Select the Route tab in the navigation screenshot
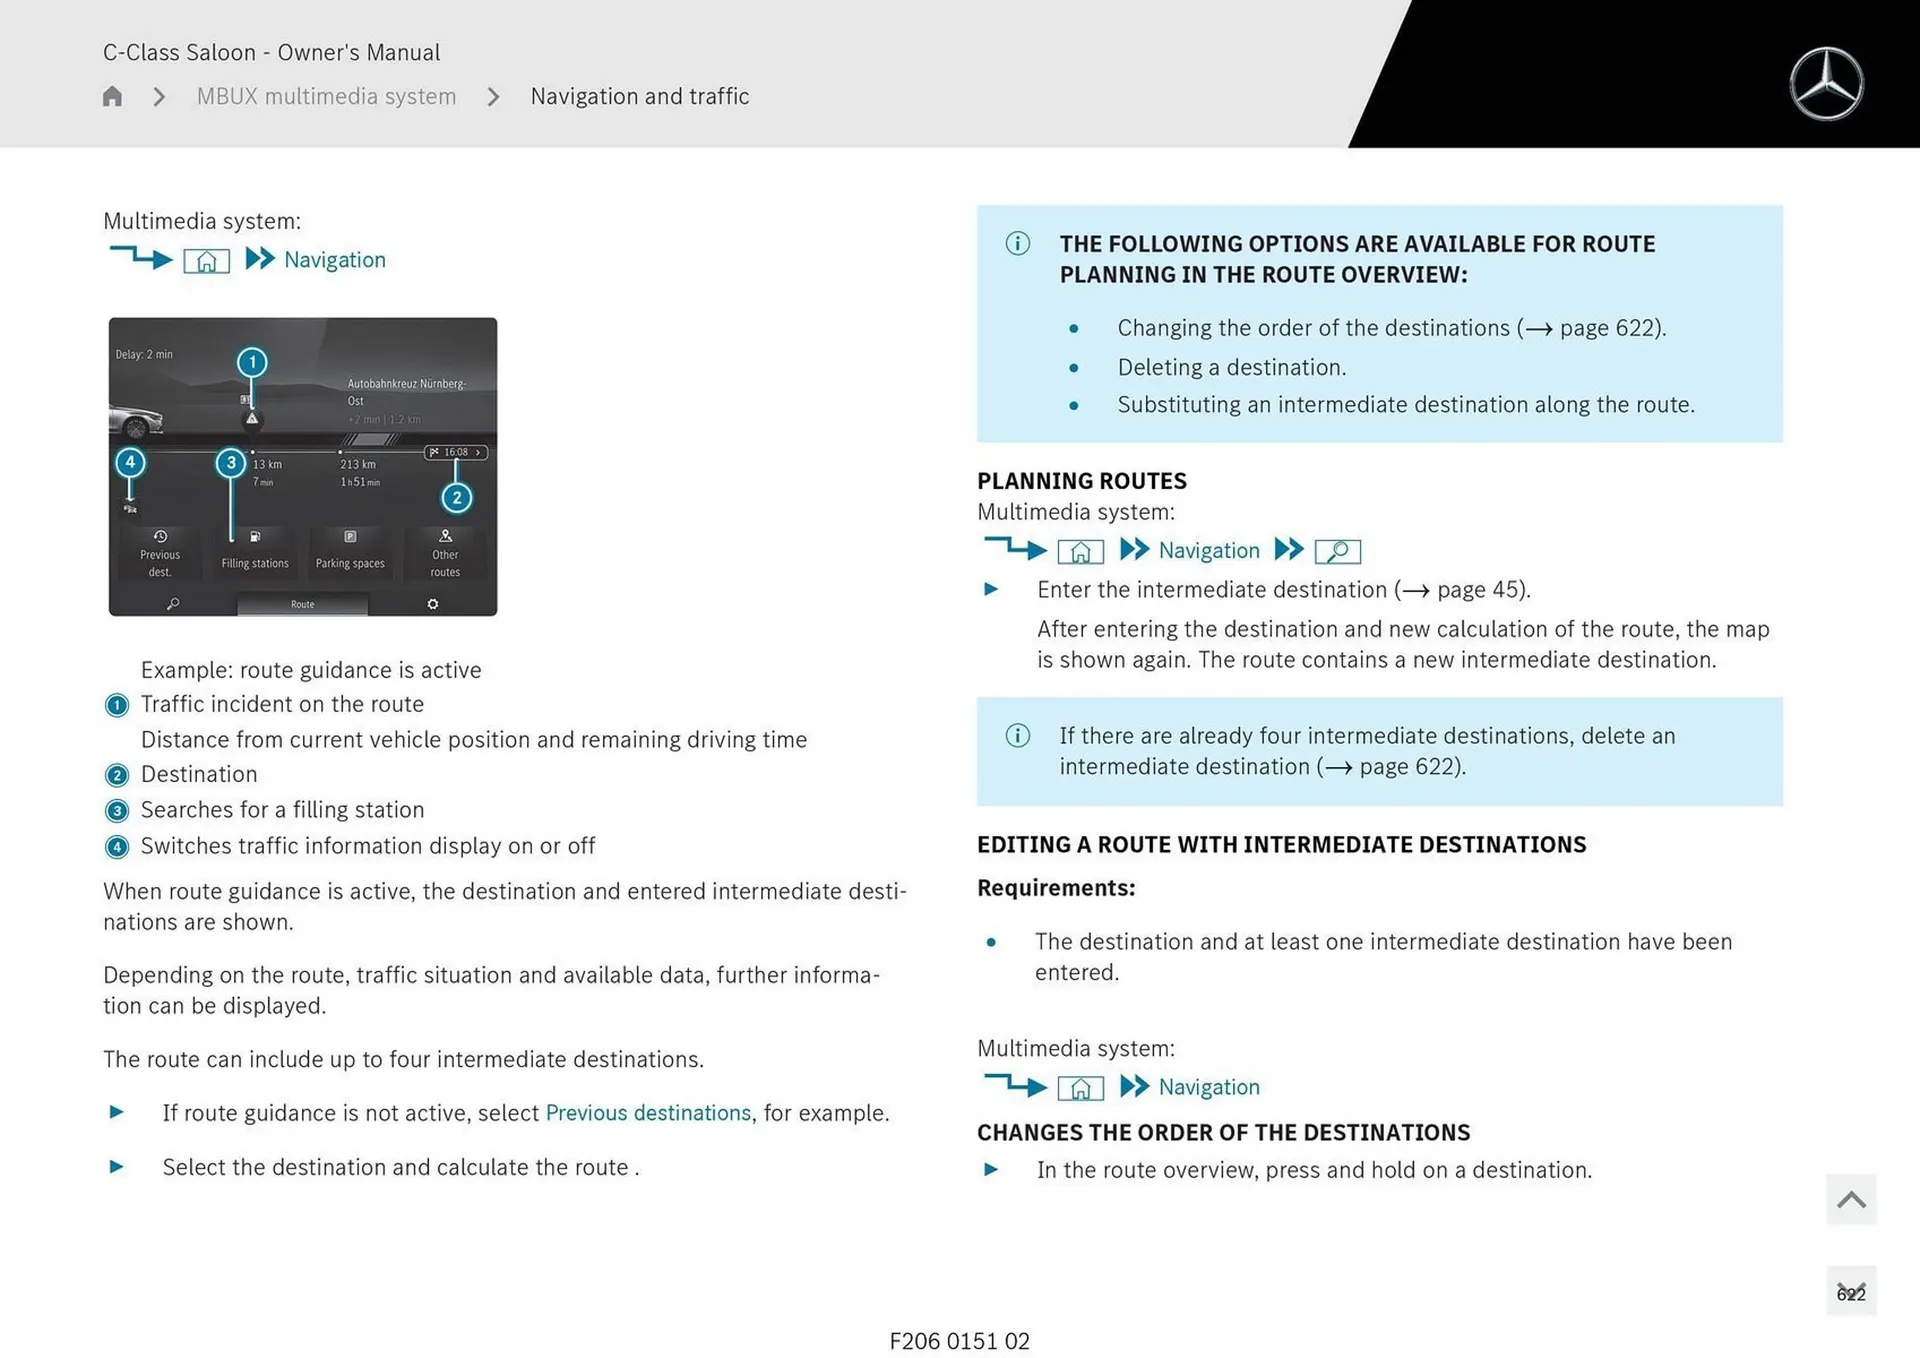This screenshot has width=1920, height=1358. (303, 604)
